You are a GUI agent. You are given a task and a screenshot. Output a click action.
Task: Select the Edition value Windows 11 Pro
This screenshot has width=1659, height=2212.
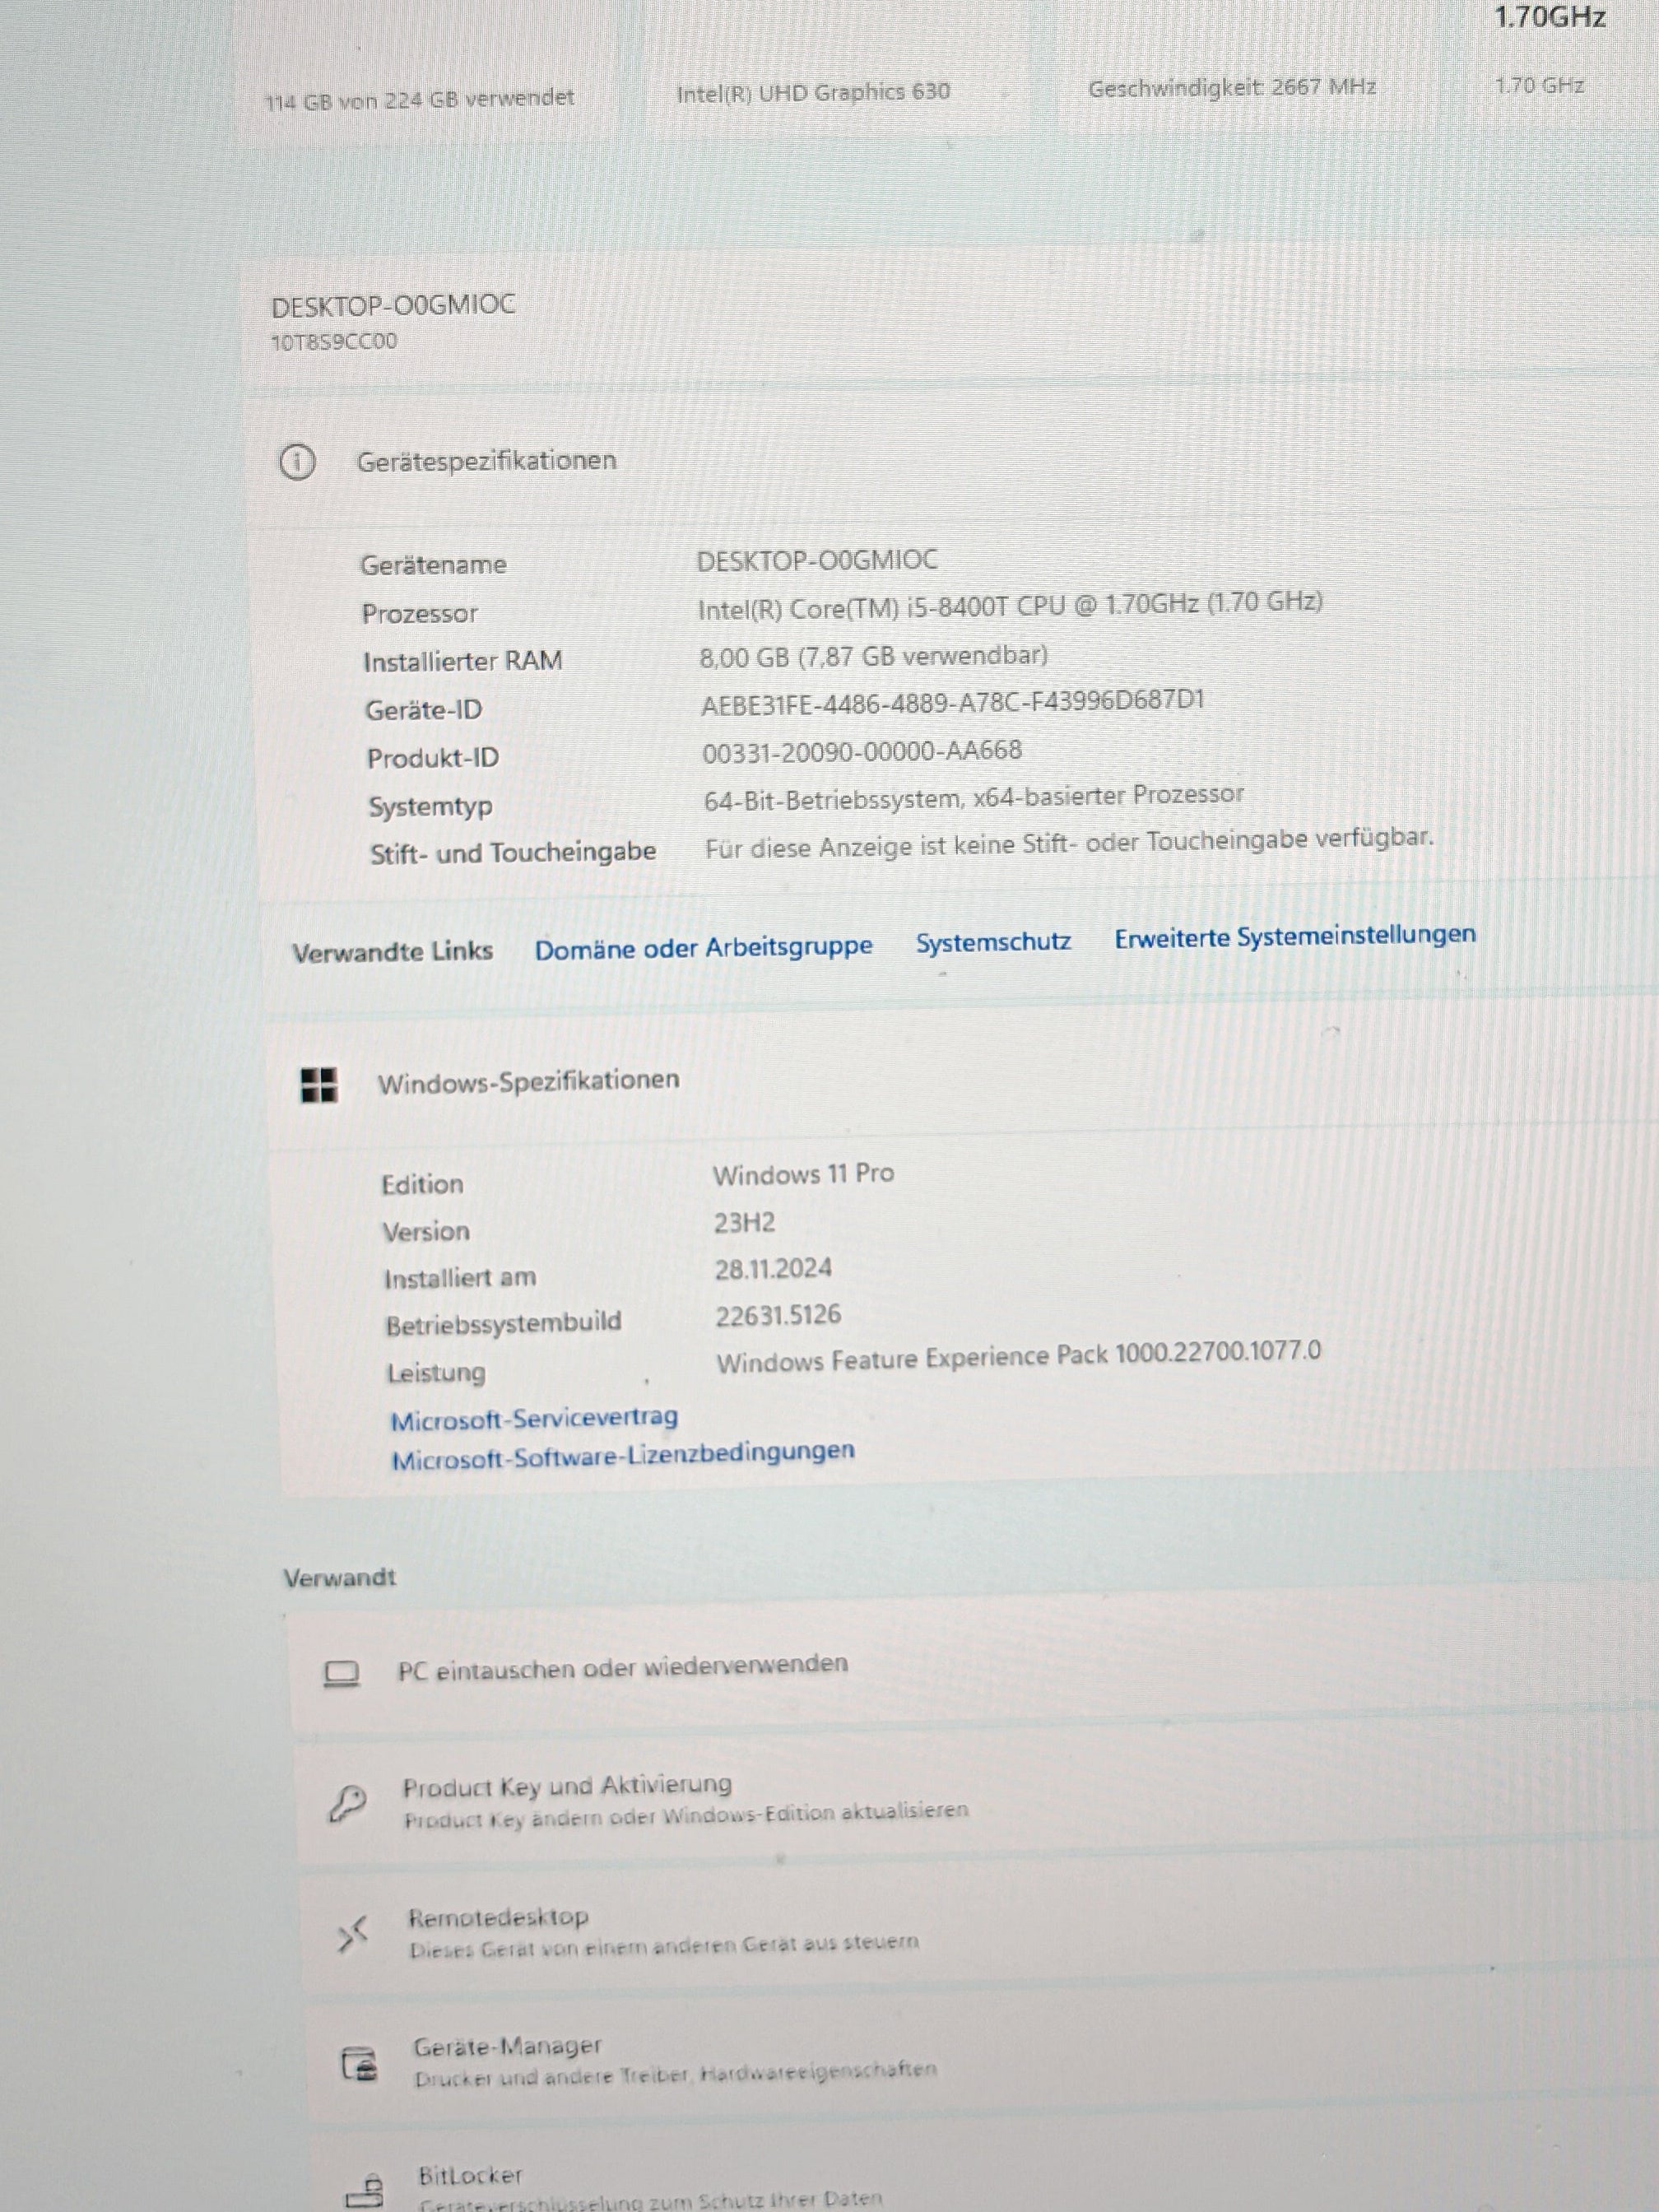tap(803, 1174)
